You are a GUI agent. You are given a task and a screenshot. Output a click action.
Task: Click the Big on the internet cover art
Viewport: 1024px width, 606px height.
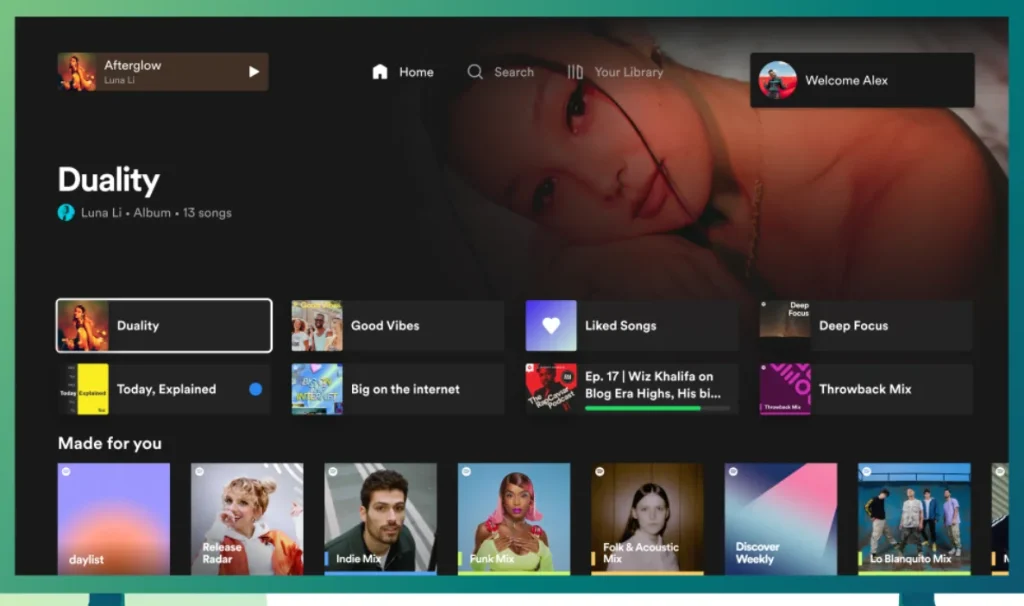pyautogui.click(x=317, y=389)
